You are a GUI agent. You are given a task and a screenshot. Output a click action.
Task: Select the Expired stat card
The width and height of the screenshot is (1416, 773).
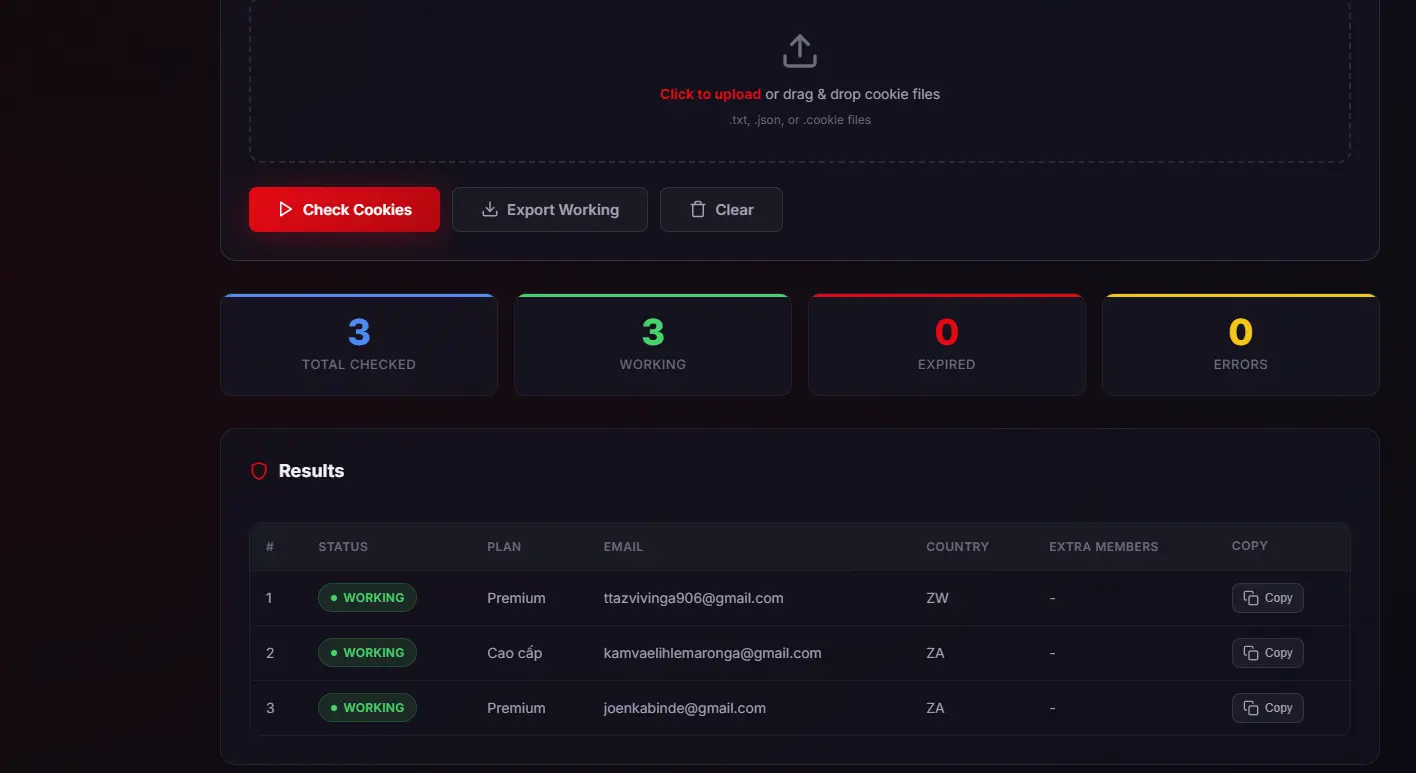click(947, 345)
